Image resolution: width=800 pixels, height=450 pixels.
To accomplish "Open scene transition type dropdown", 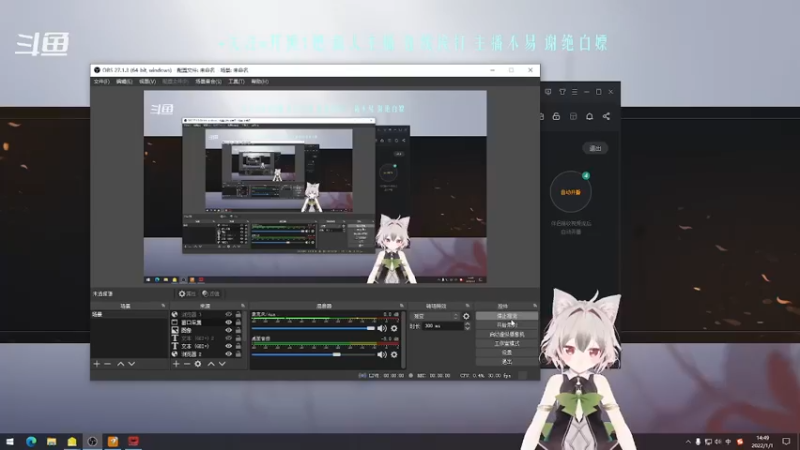I will click(435, 316).
